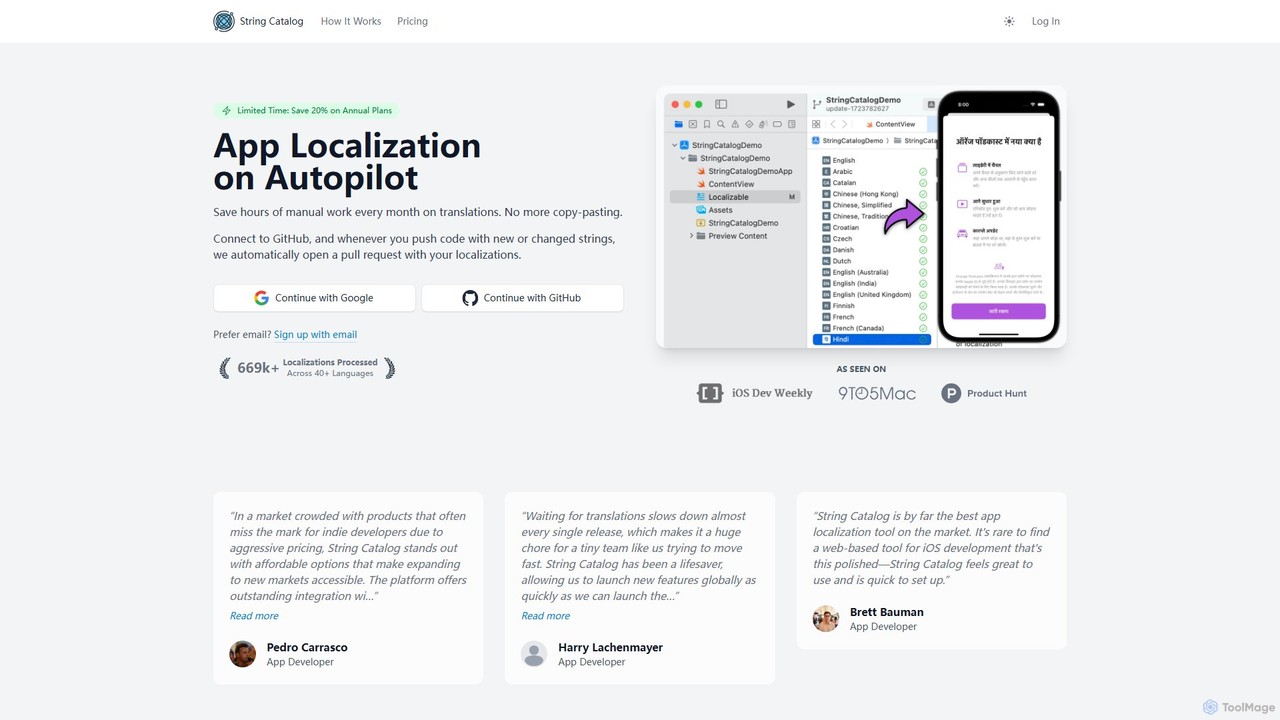Screen dimensions: 1280x720
Task: Open the Sign up with email link
Action: click(315, 335)
